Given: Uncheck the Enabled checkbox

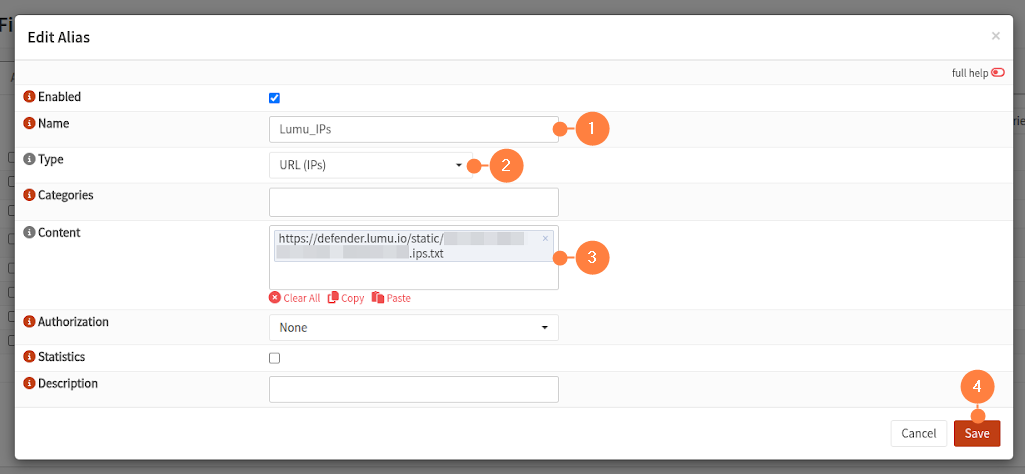Looking at the screenshot, I should [275, 98].
